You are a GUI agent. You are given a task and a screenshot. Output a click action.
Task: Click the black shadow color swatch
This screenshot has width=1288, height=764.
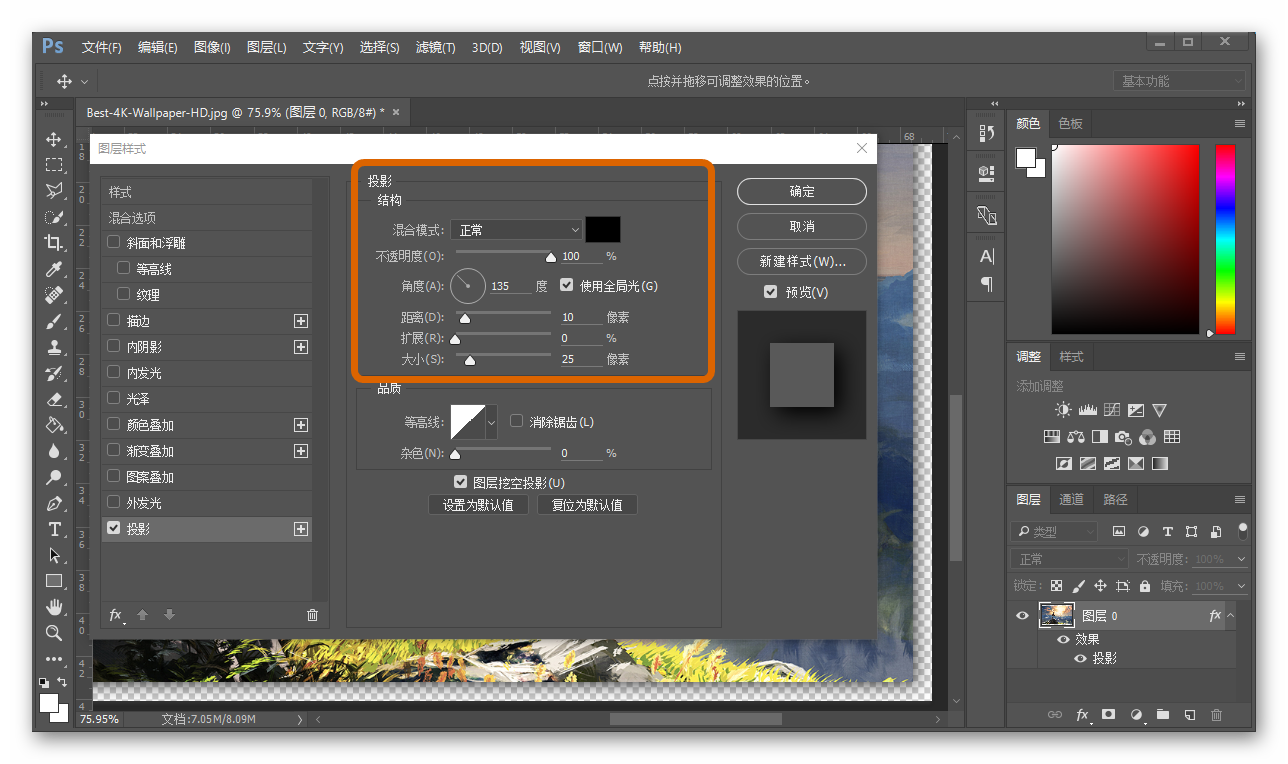[603, 229]
